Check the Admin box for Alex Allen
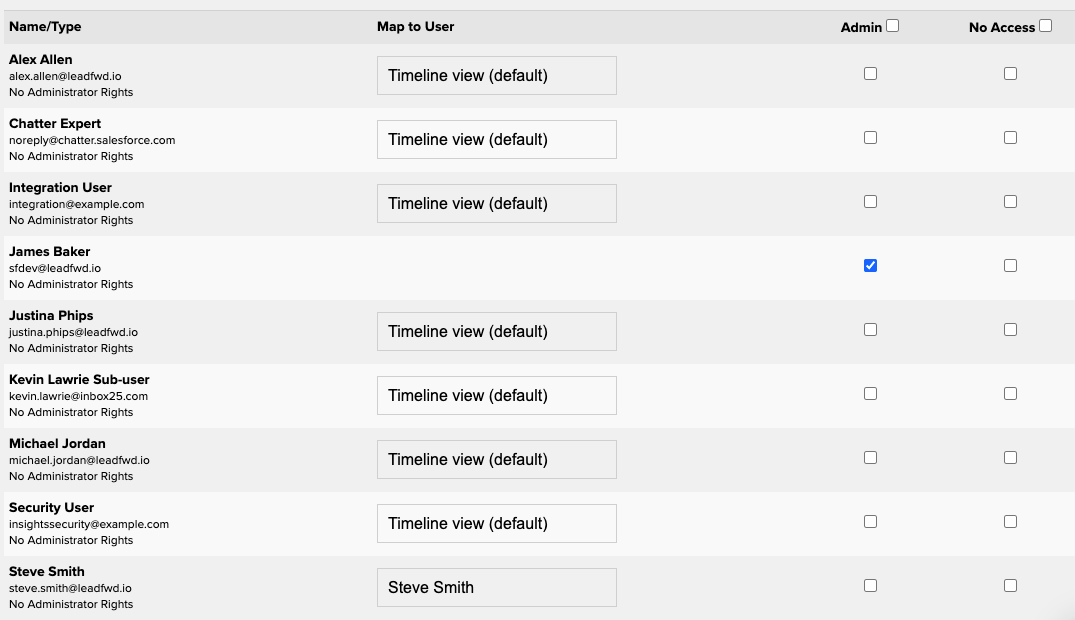 (870, 73)
